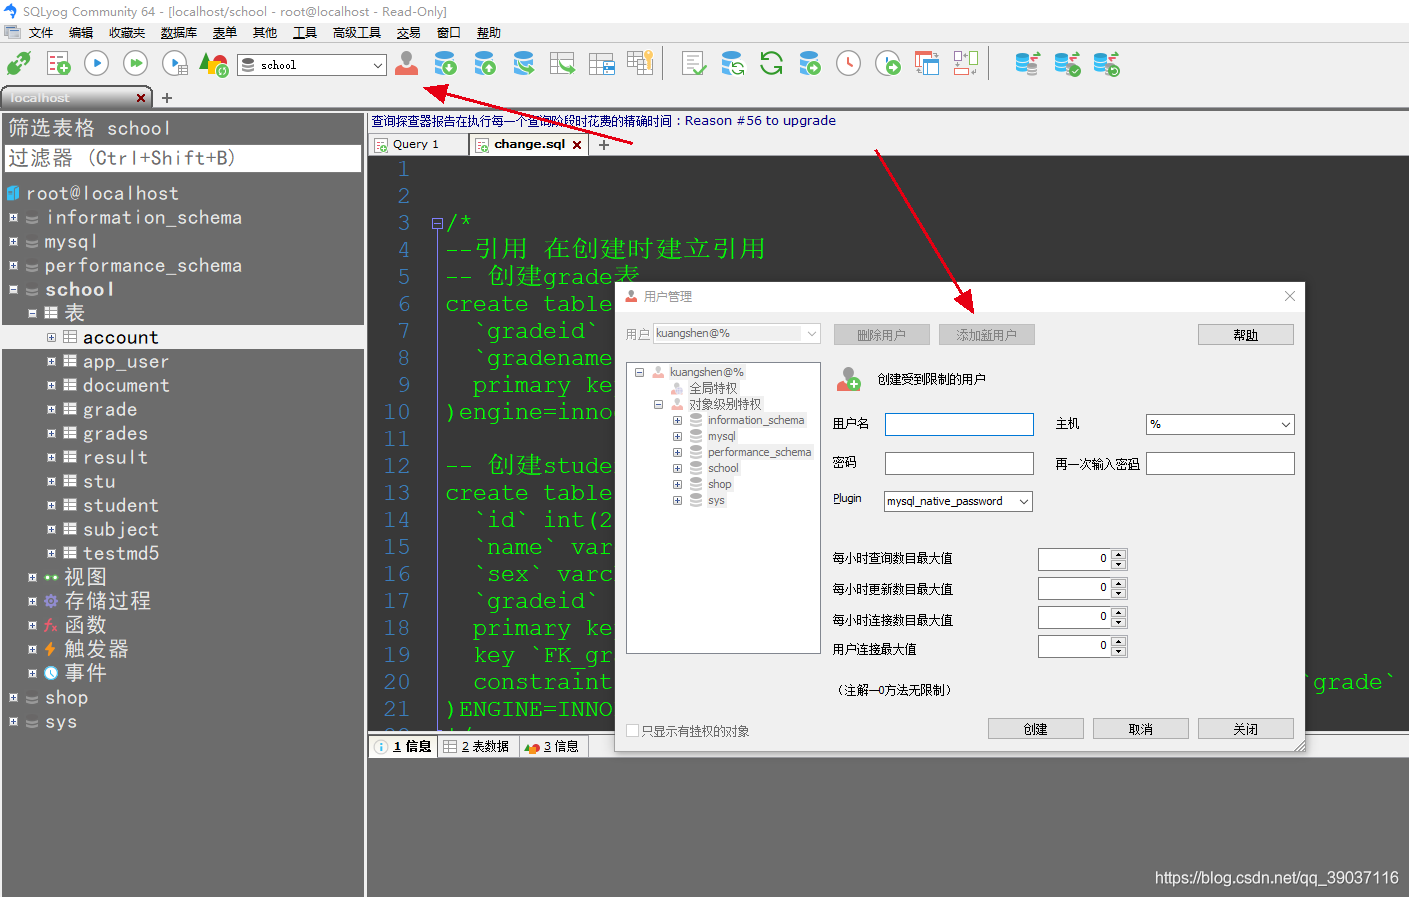Click the schema designer boxes icon
This screenshot has height=897, width=1409.
(966, 64)
